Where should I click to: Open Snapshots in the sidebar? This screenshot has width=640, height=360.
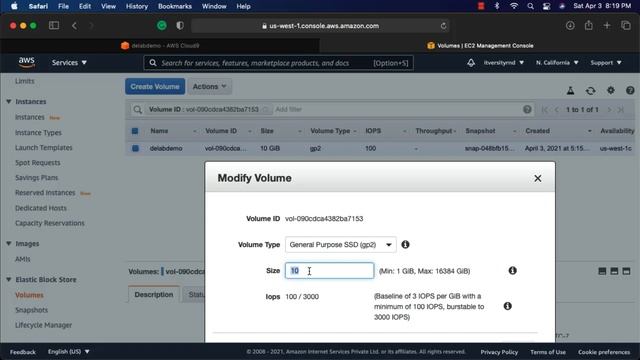click(x=31, y=310)
